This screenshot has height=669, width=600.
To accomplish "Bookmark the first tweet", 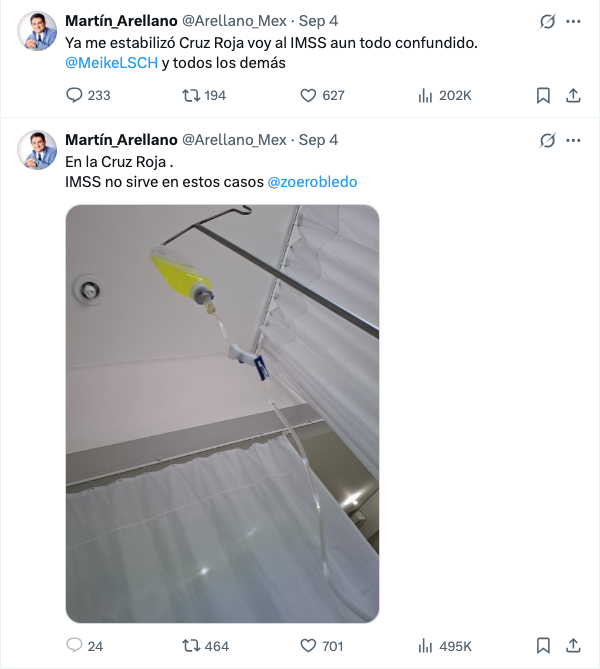I will (x=543, y=95).
